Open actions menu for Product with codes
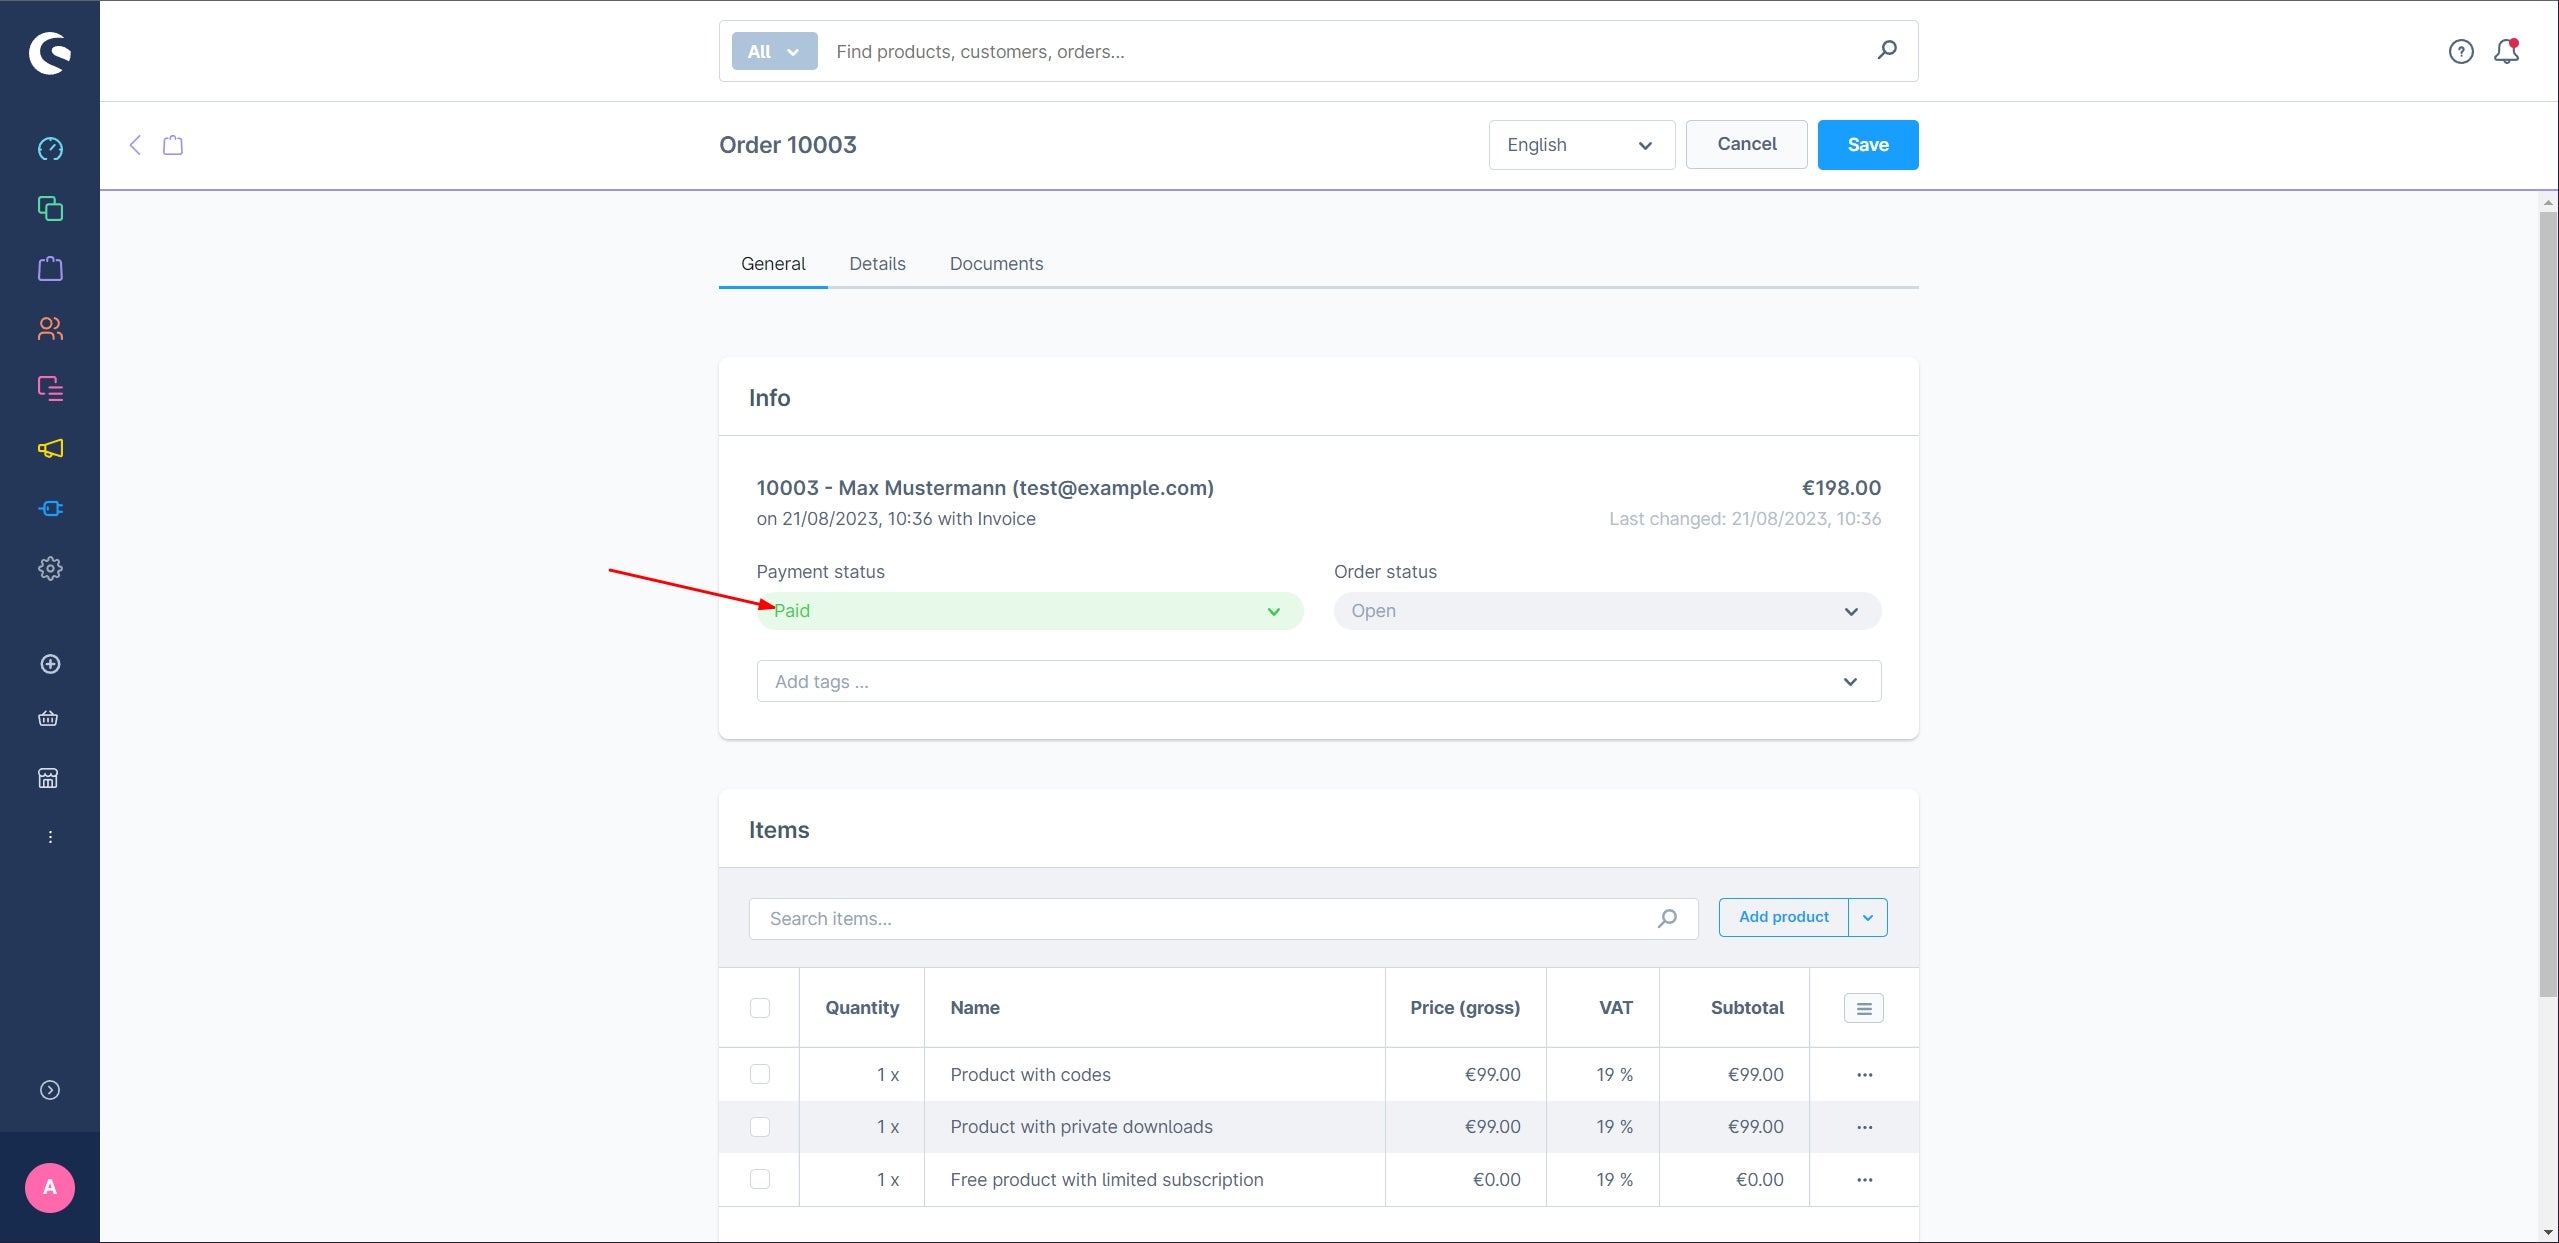The height and width of the screenshot is (1243, 2559). [x=1864, y=1075]
